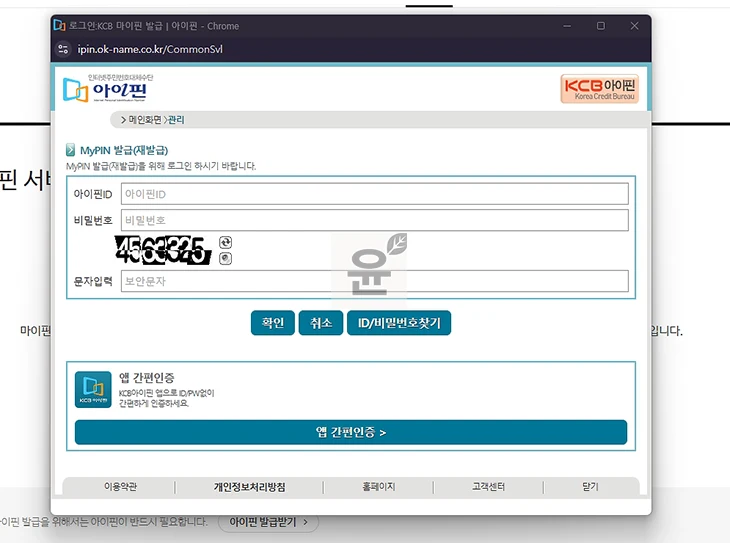The height and width of the screenshot is (543, 730).
Task: Go to 홈페이지 from footer
Action: [x=379, y=487]
